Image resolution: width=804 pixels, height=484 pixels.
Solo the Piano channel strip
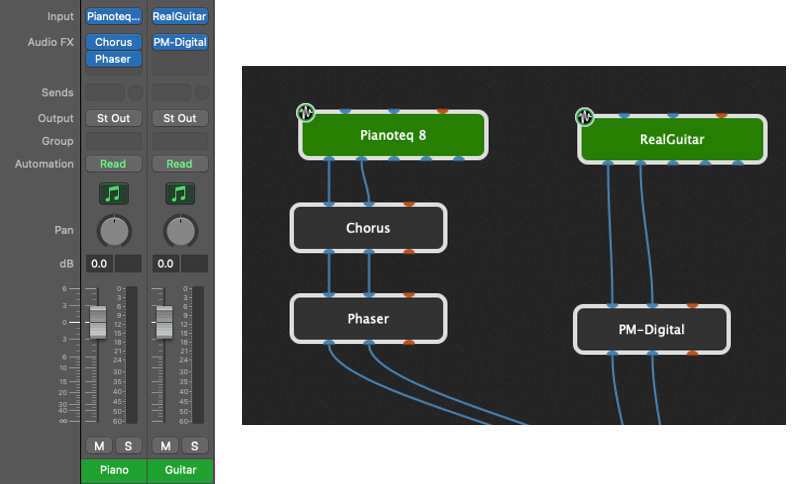[128, 446]
